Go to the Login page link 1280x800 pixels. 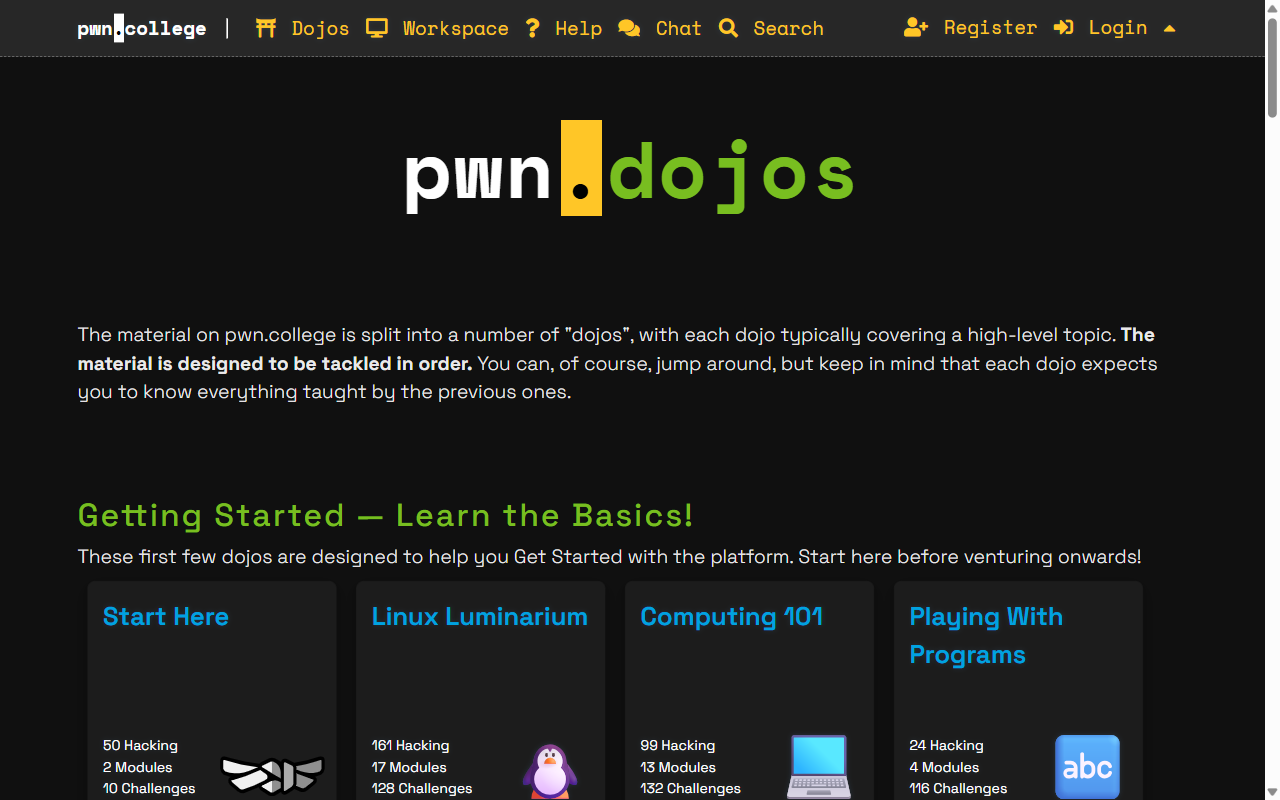(x=1117, y=28)
